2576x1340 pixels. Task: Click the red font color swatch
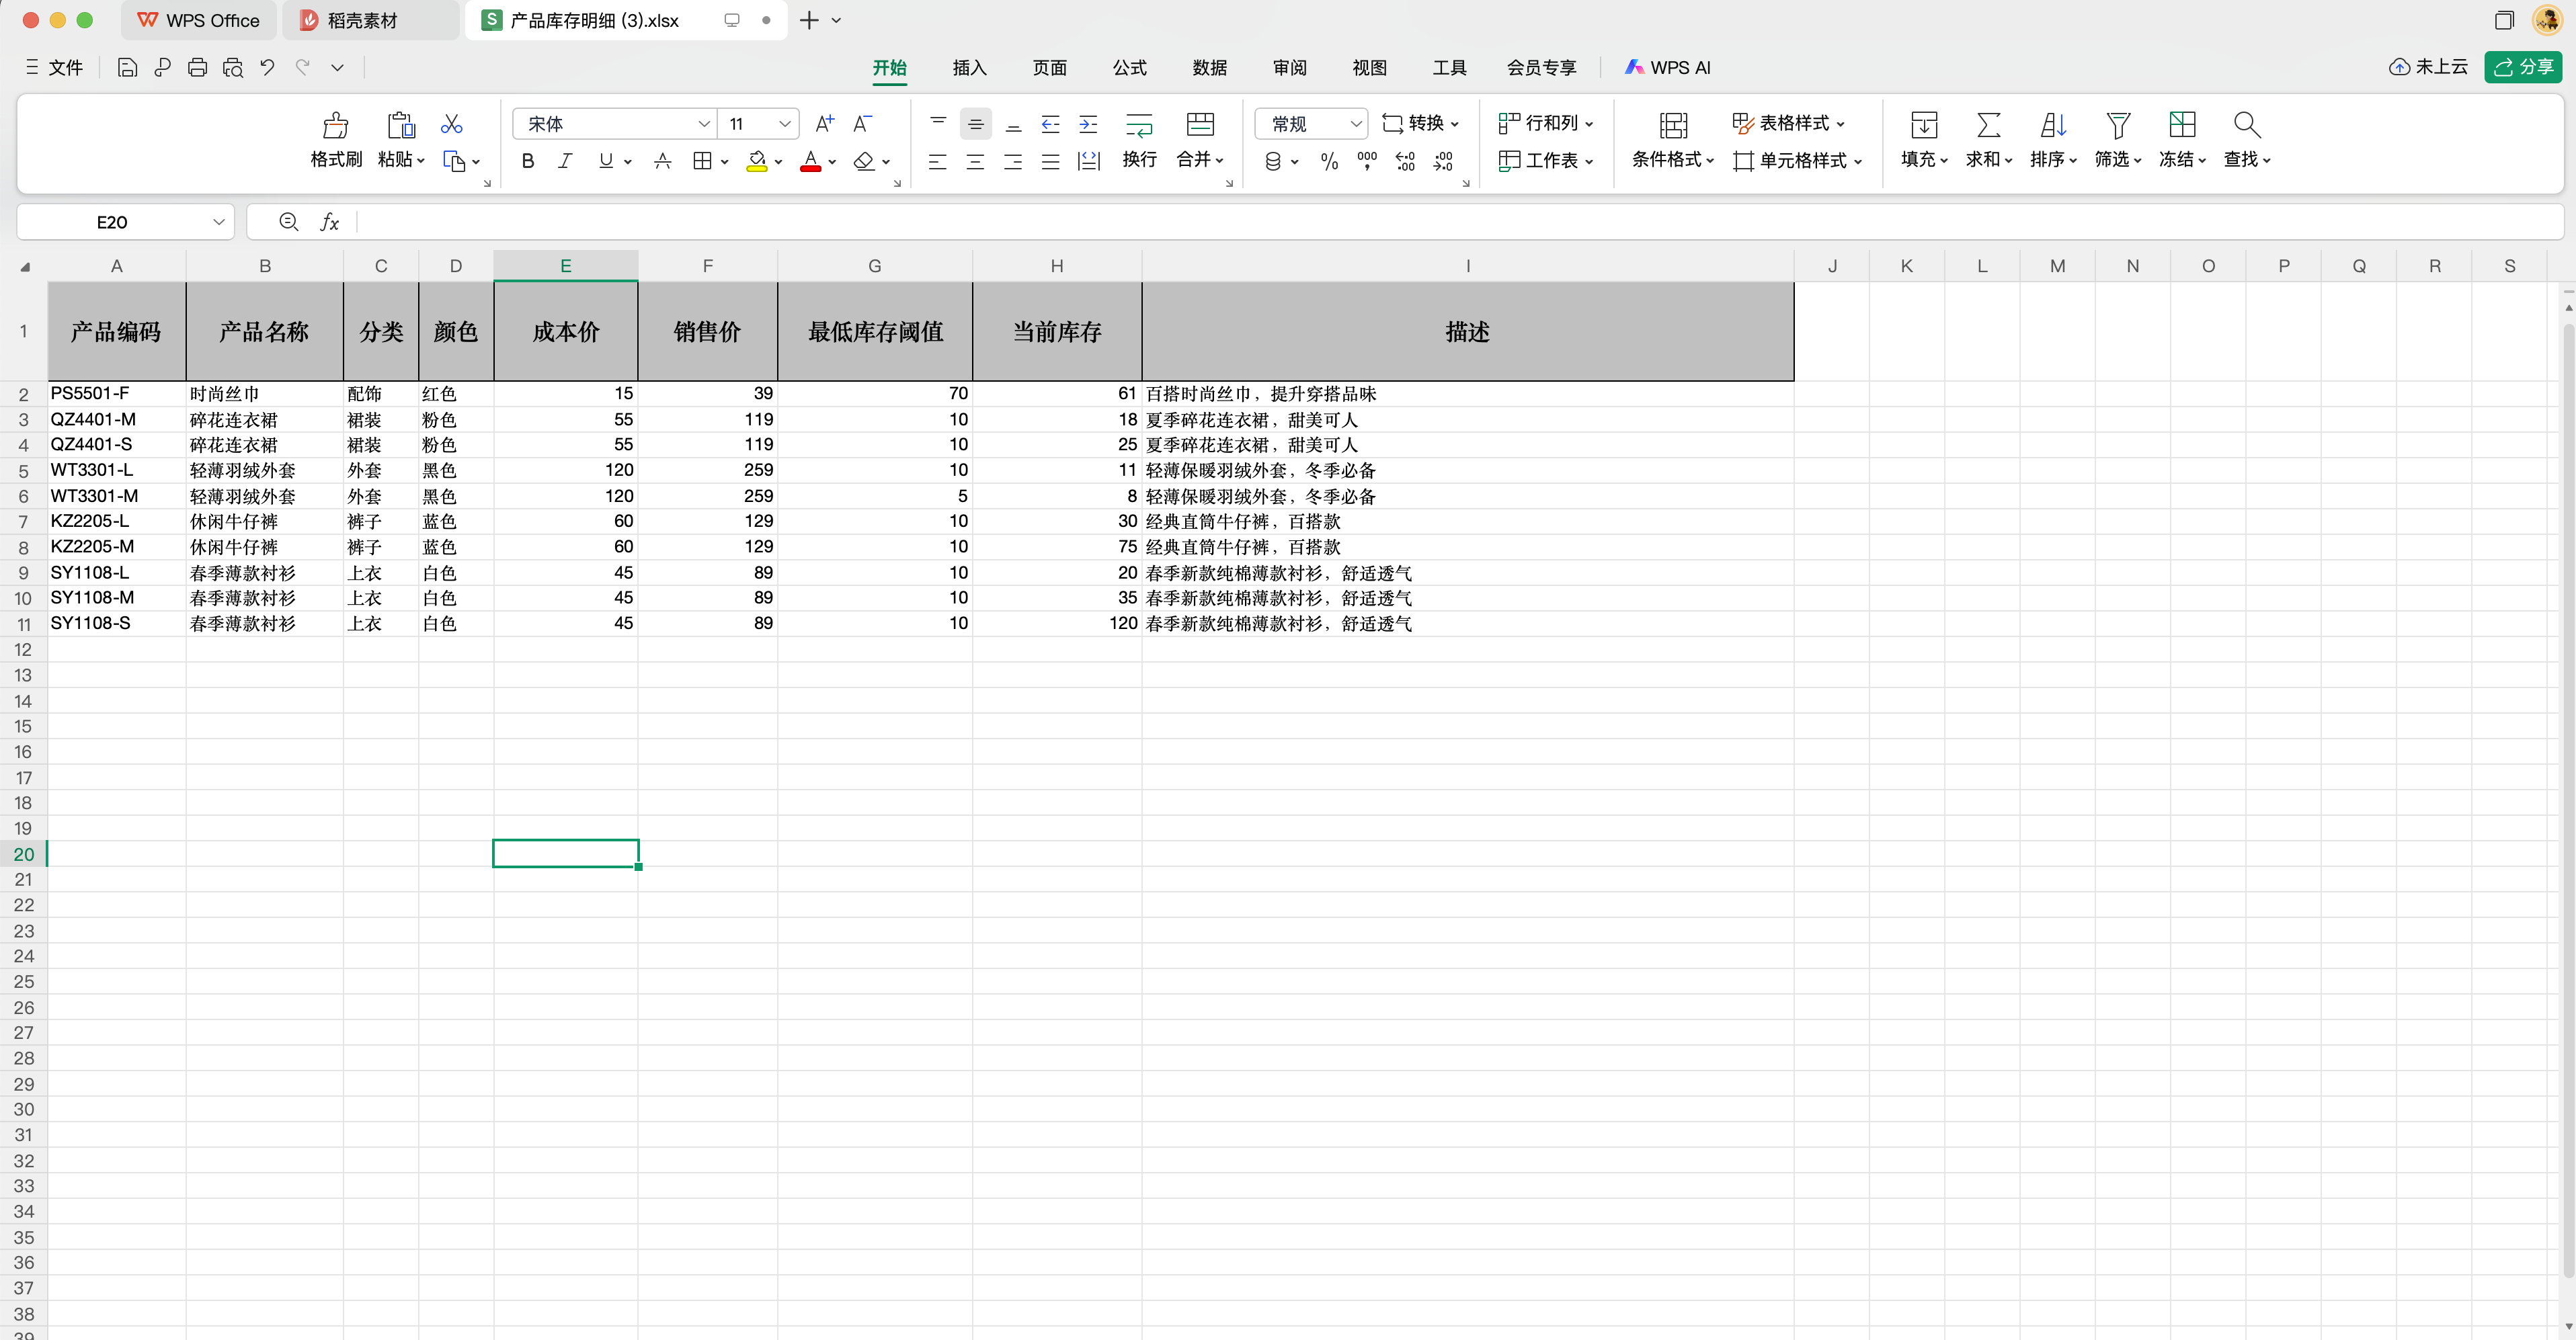pyautogui.click(x=811, y=161)
